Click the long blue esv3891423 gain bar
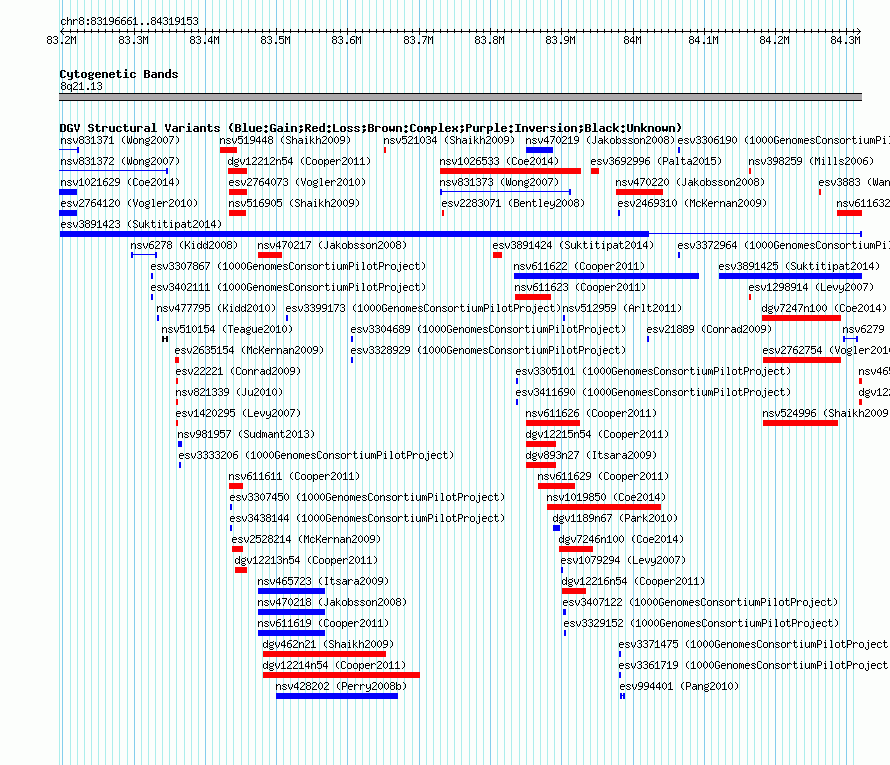Image resolution: width=890 pixels, height=765 pixels. point(354,234)
